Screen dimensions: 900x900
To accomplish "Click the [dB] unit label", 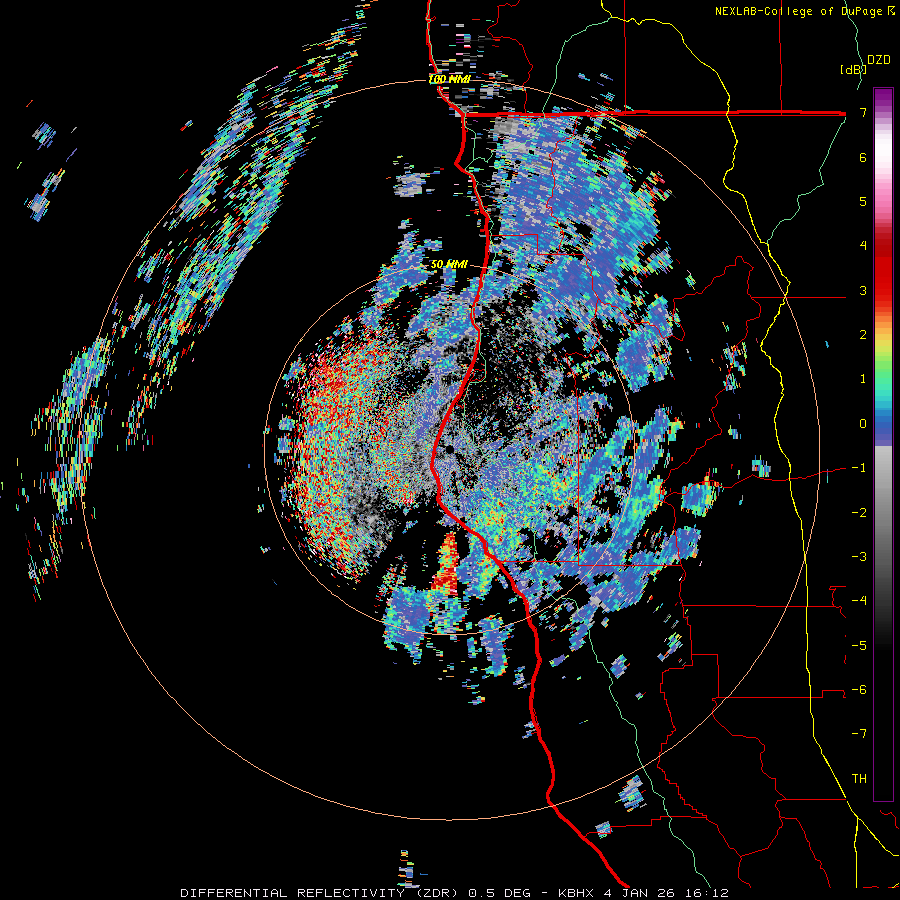I will pos(853,69).
